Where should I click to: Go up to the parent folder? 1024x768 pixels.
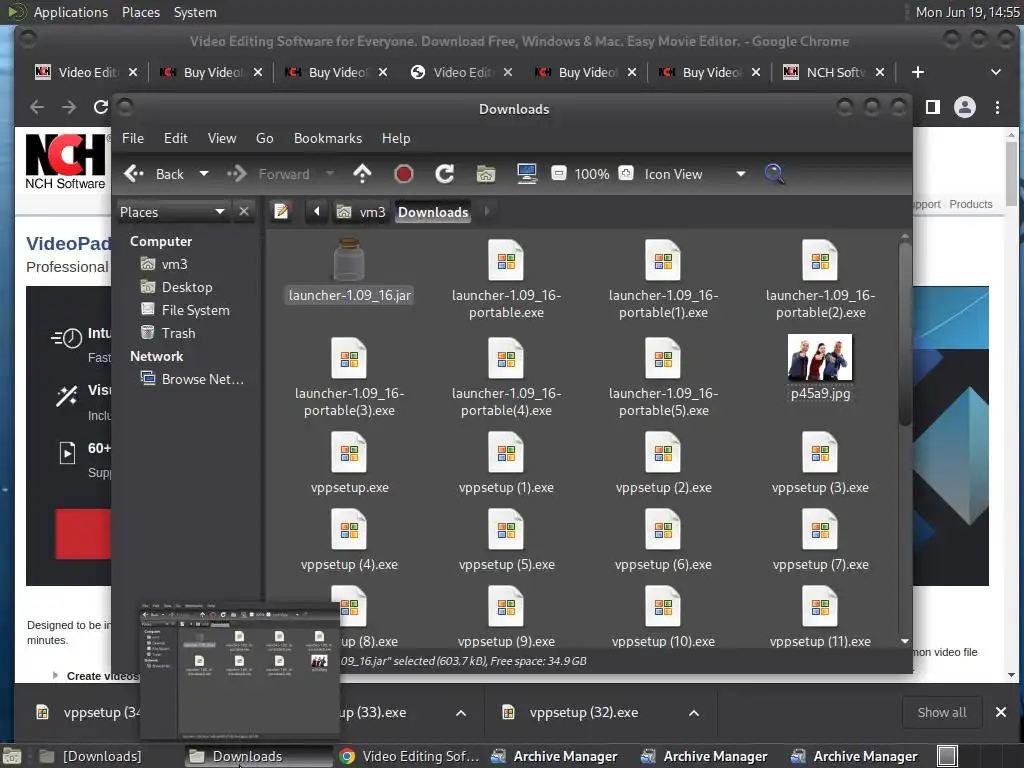pyautogui.click(x=362, y=174)
